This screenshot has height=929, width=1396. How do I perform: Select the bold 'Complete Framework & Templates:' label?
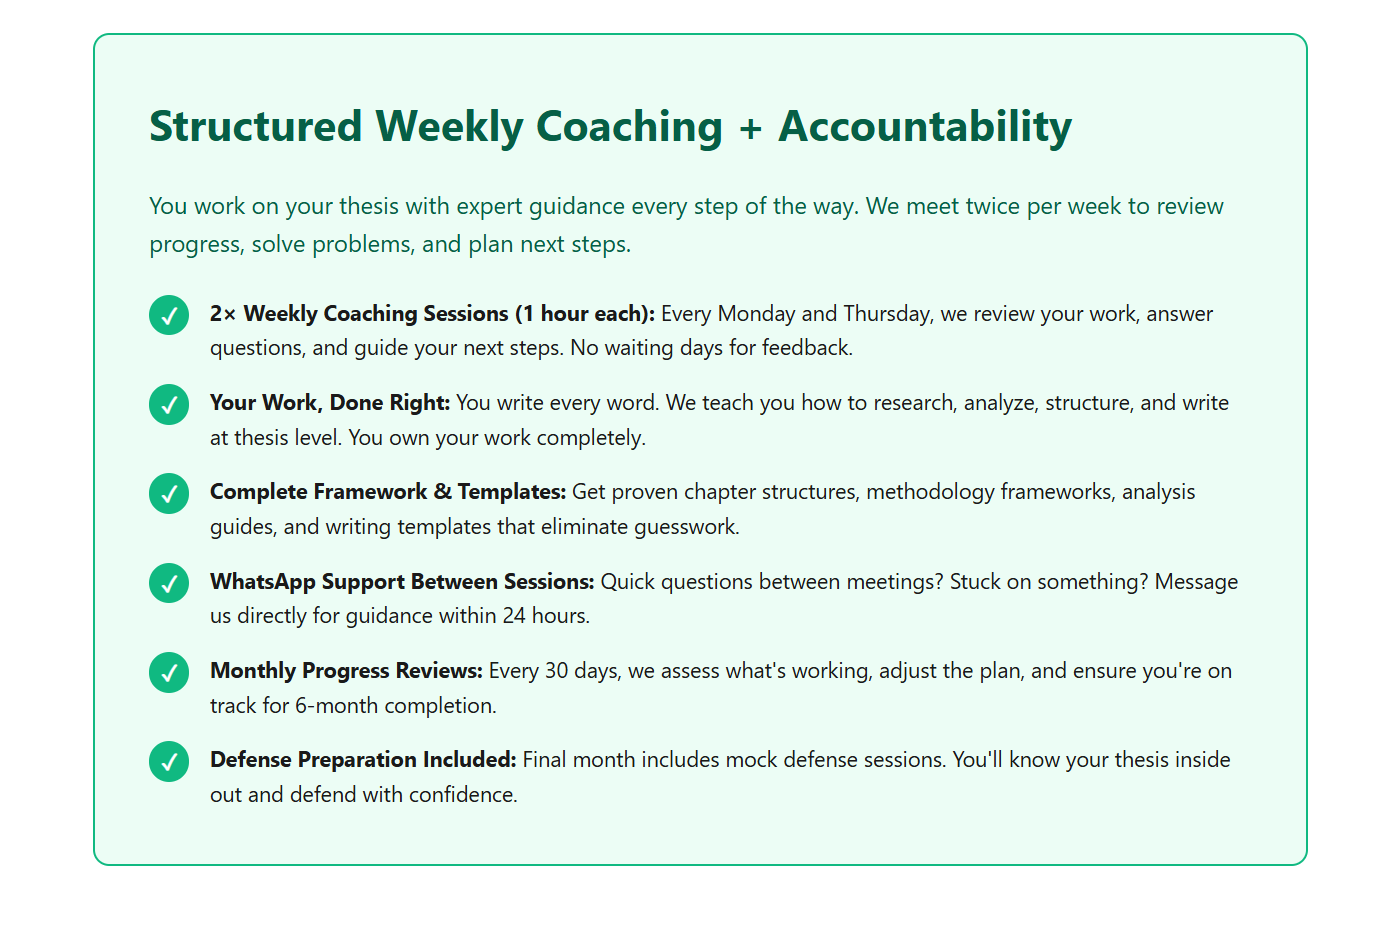(388, 492)
